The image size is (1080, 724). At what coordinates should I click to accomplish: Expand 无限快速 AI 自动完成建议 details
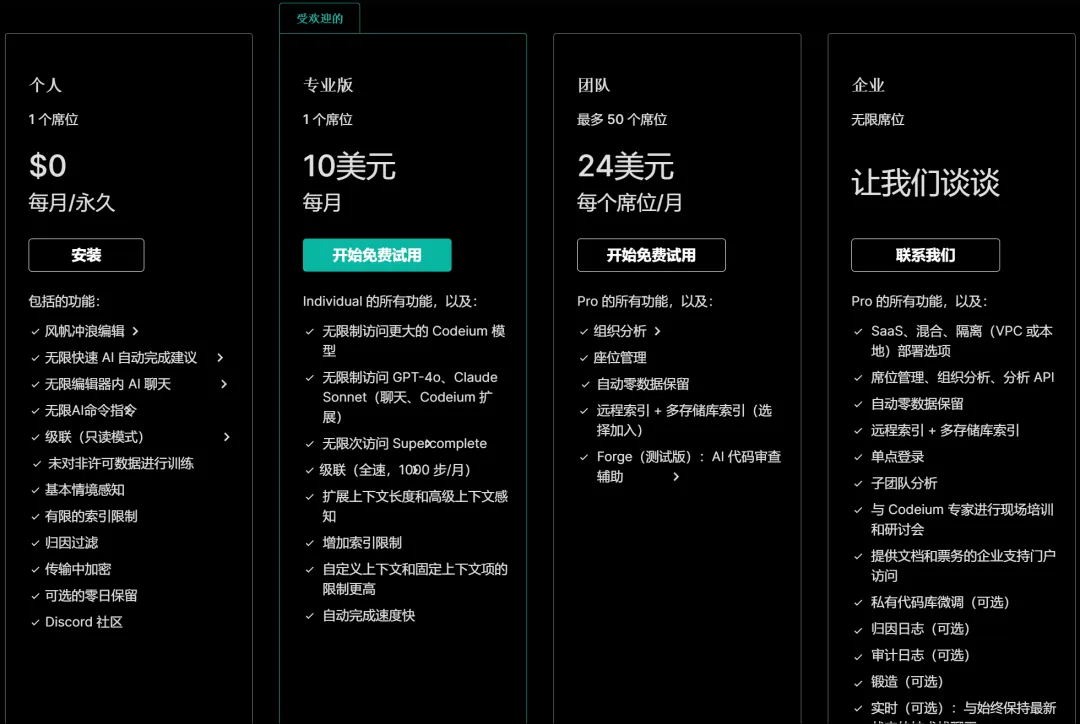click(220, 357)
